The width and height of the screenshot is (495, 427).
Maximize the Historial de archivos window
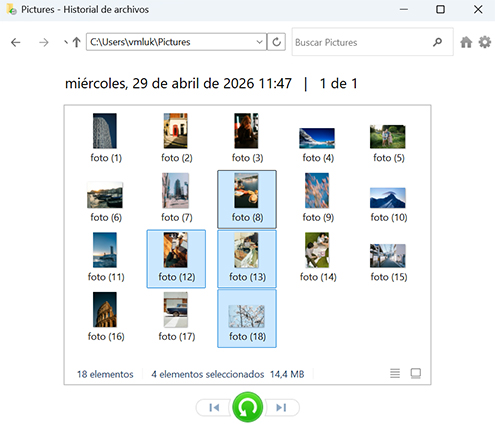(x=440, y=9)
